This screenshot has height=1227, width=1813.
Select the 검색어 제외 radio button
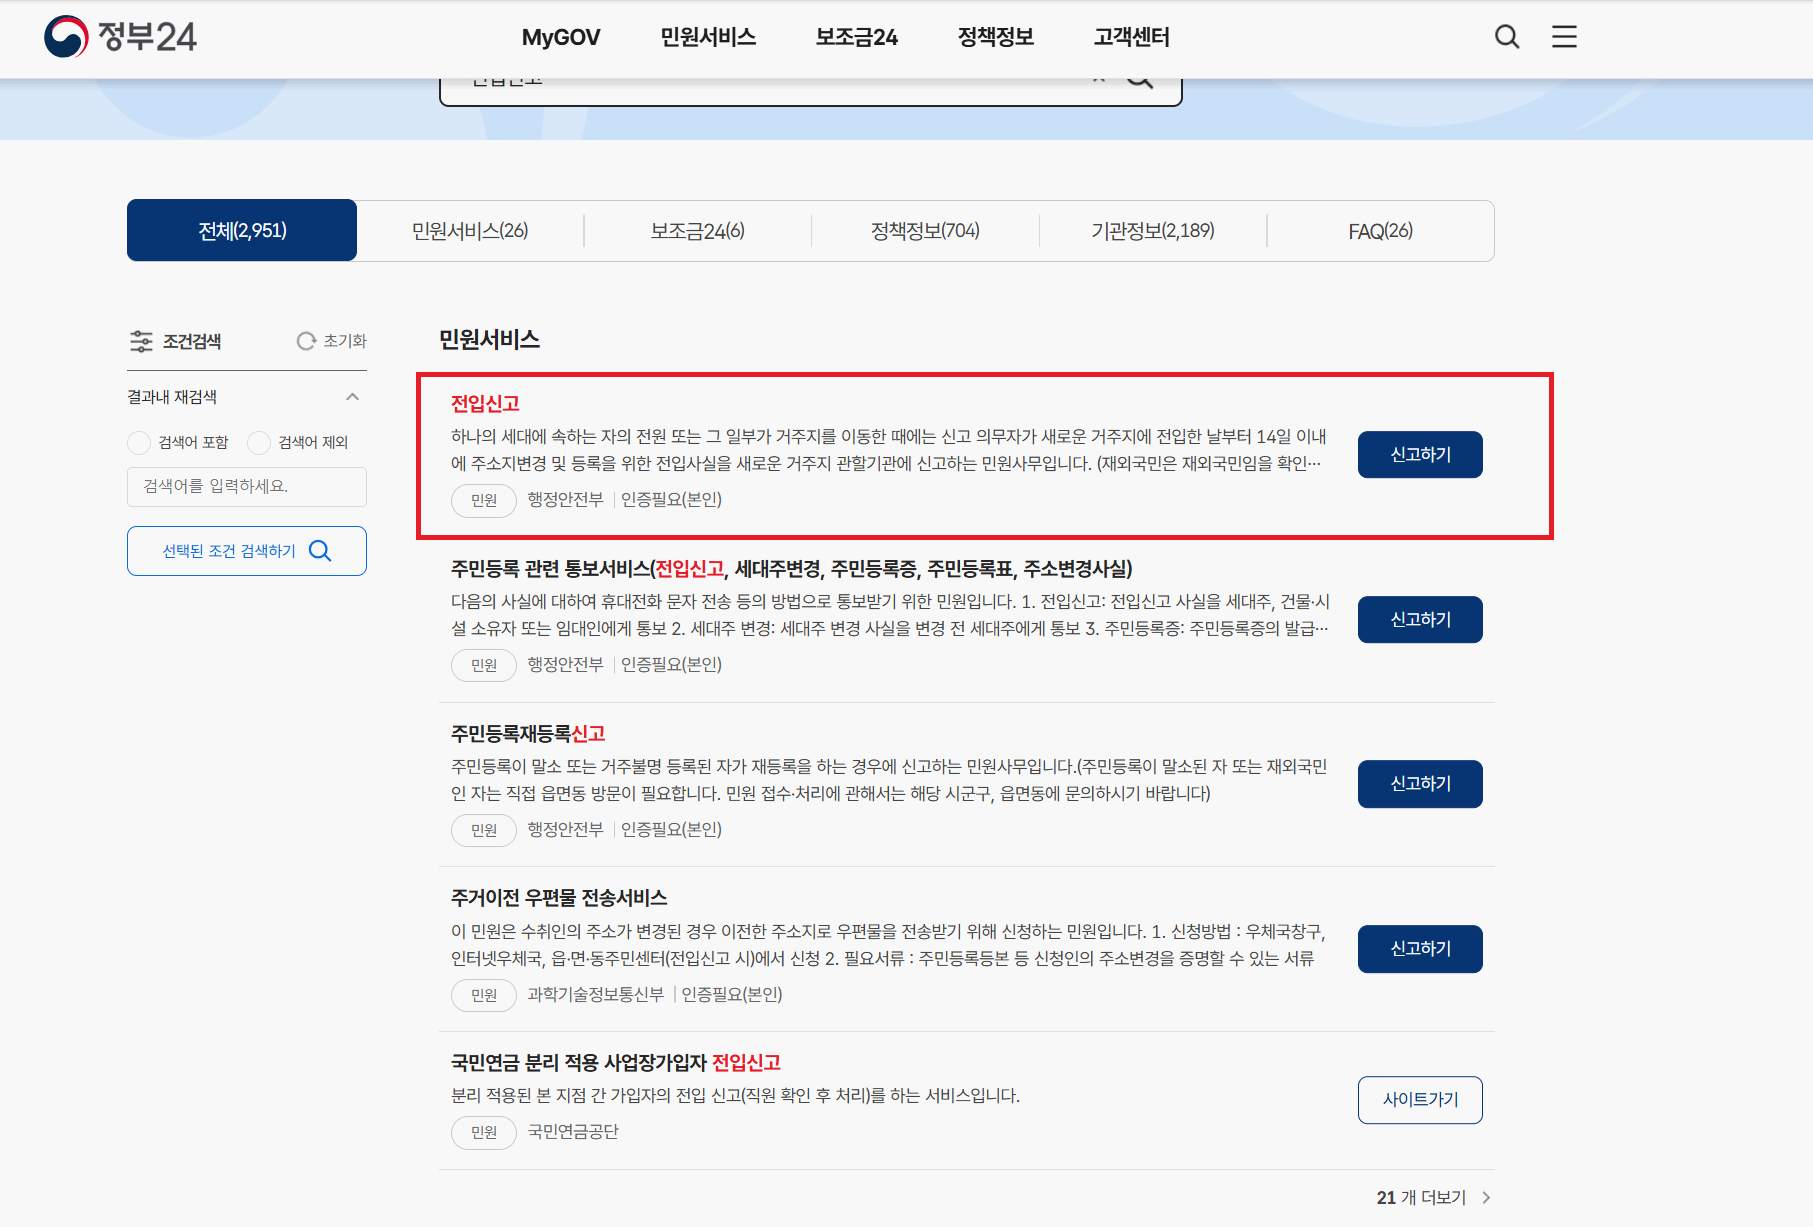258,442
